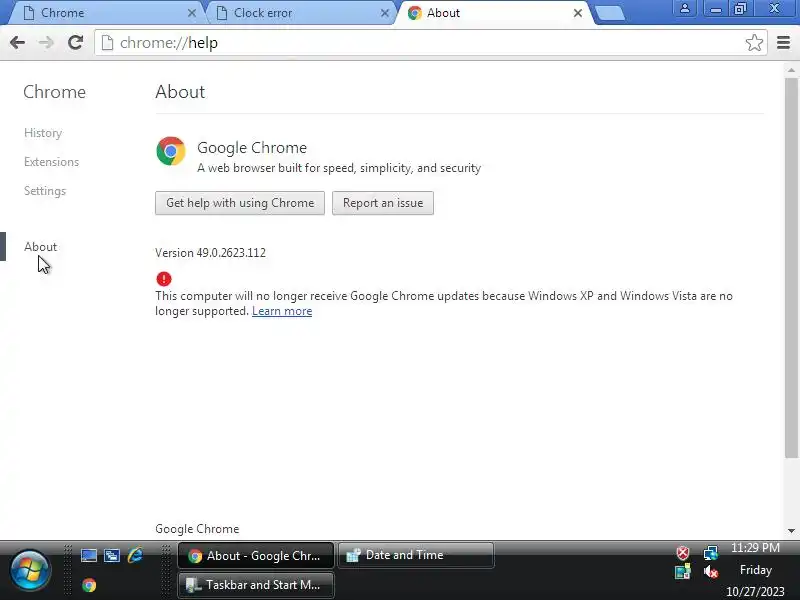Viewport: 800px width, 600px height.
Task: Click the forward navigation arrow
Action: click(x=46, y=43)
